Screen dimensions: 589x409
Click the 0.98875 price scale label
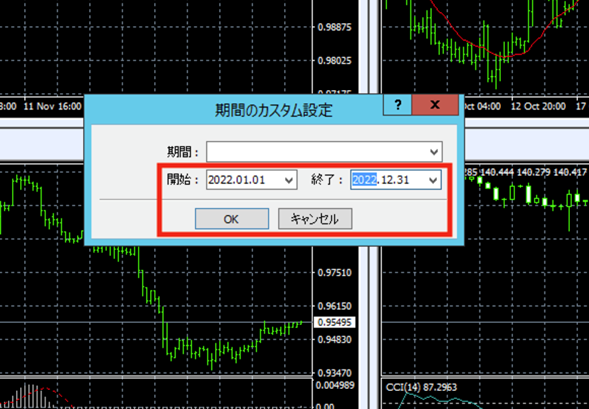click(x=335, y=27)
